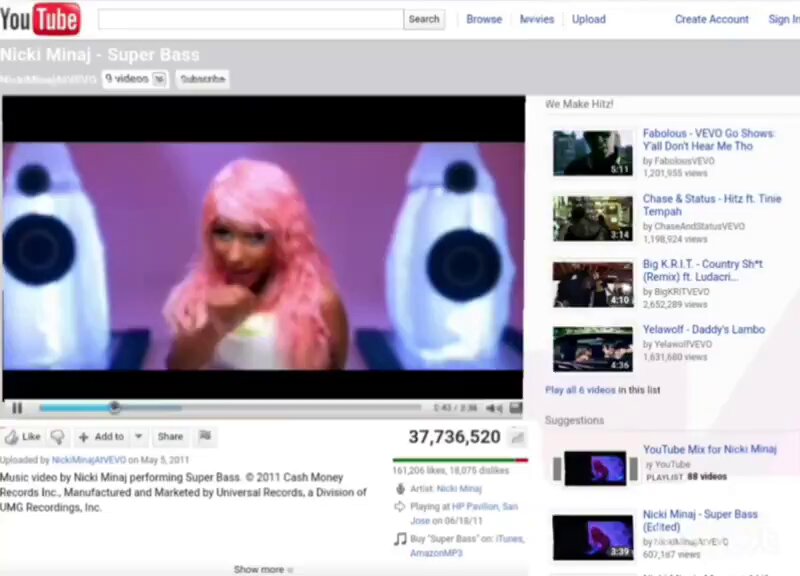Viewport: 800px width, 576px height.
Task: Open Fabolous VEVO Go Shows thumbnail
Action: [x=593, y=153]
